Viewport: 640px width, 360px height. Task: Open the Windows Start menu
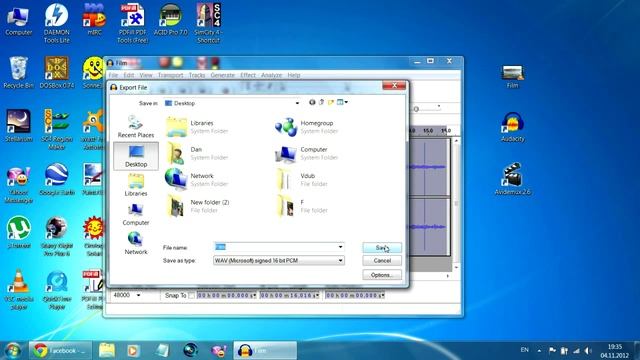point(13,350)
